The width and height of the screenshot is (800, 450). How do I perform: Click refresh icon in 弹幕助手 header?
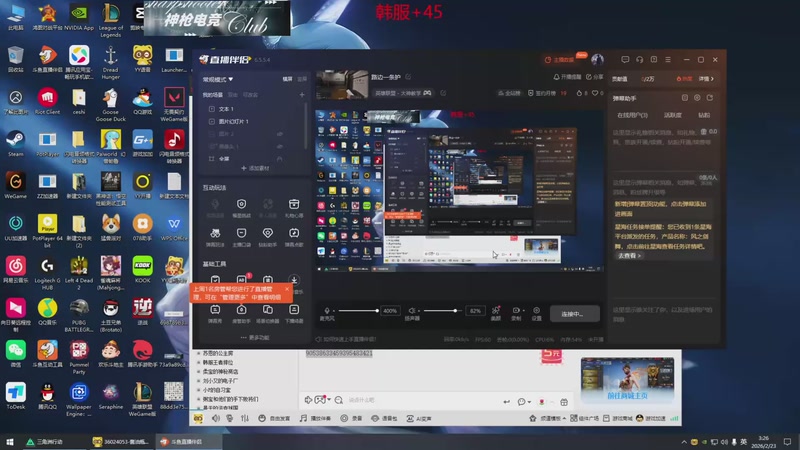pos(710,97)
